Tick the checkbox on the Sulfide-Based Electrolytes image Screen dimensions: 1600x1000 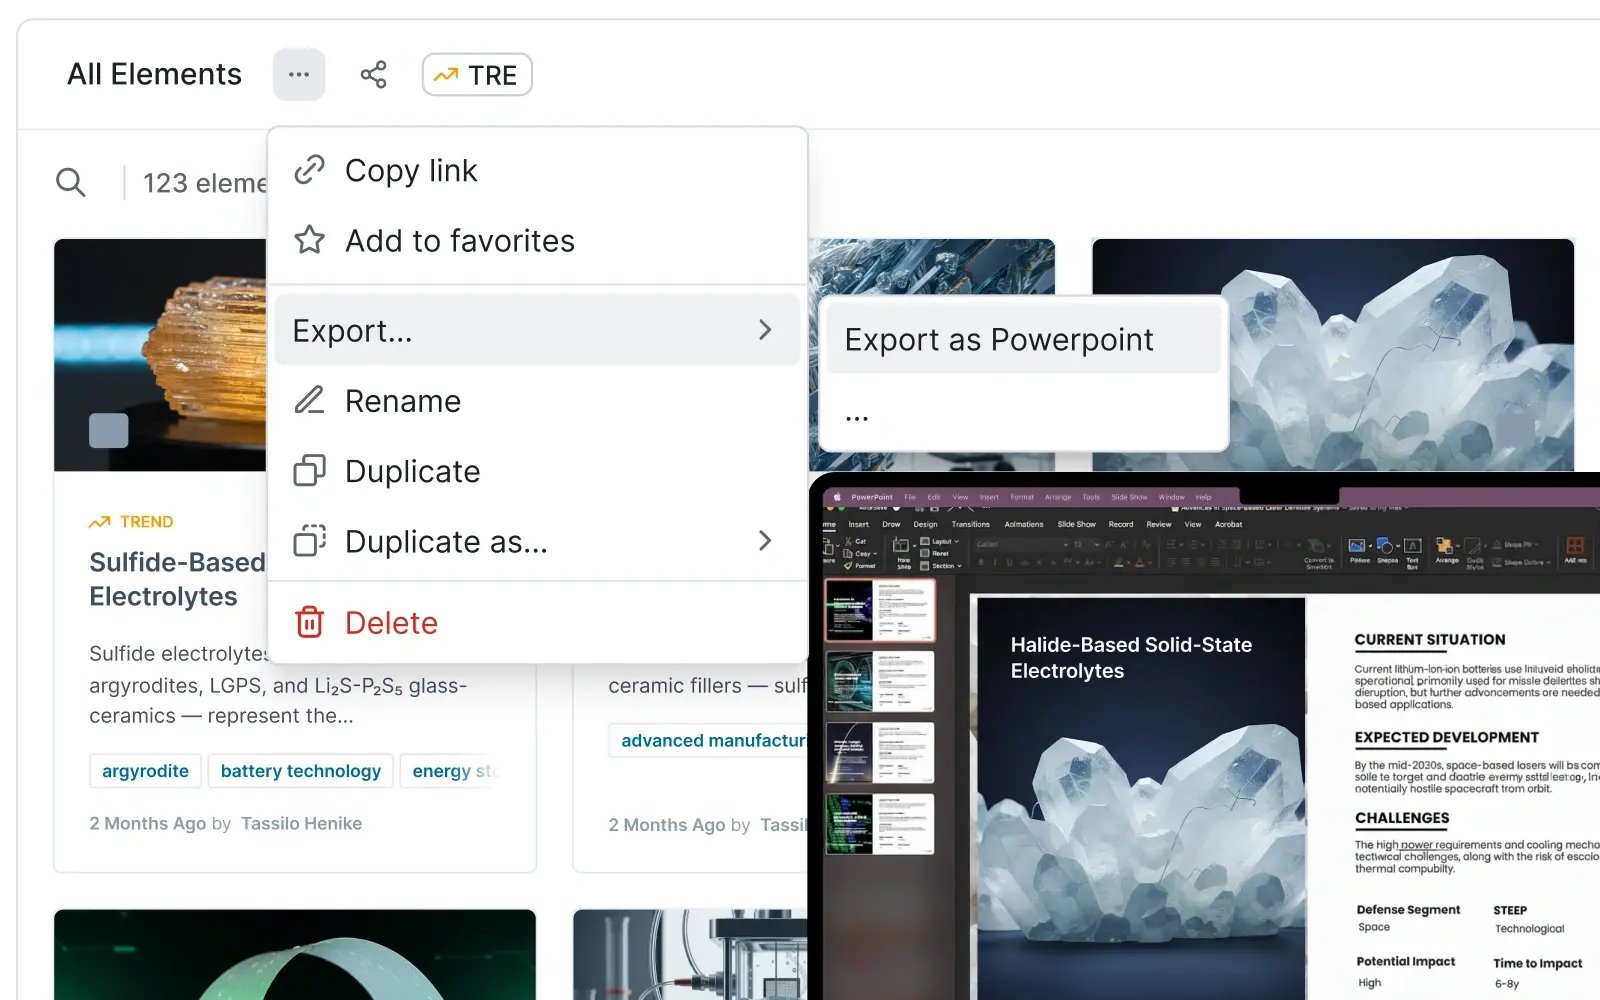coord(109,430)
